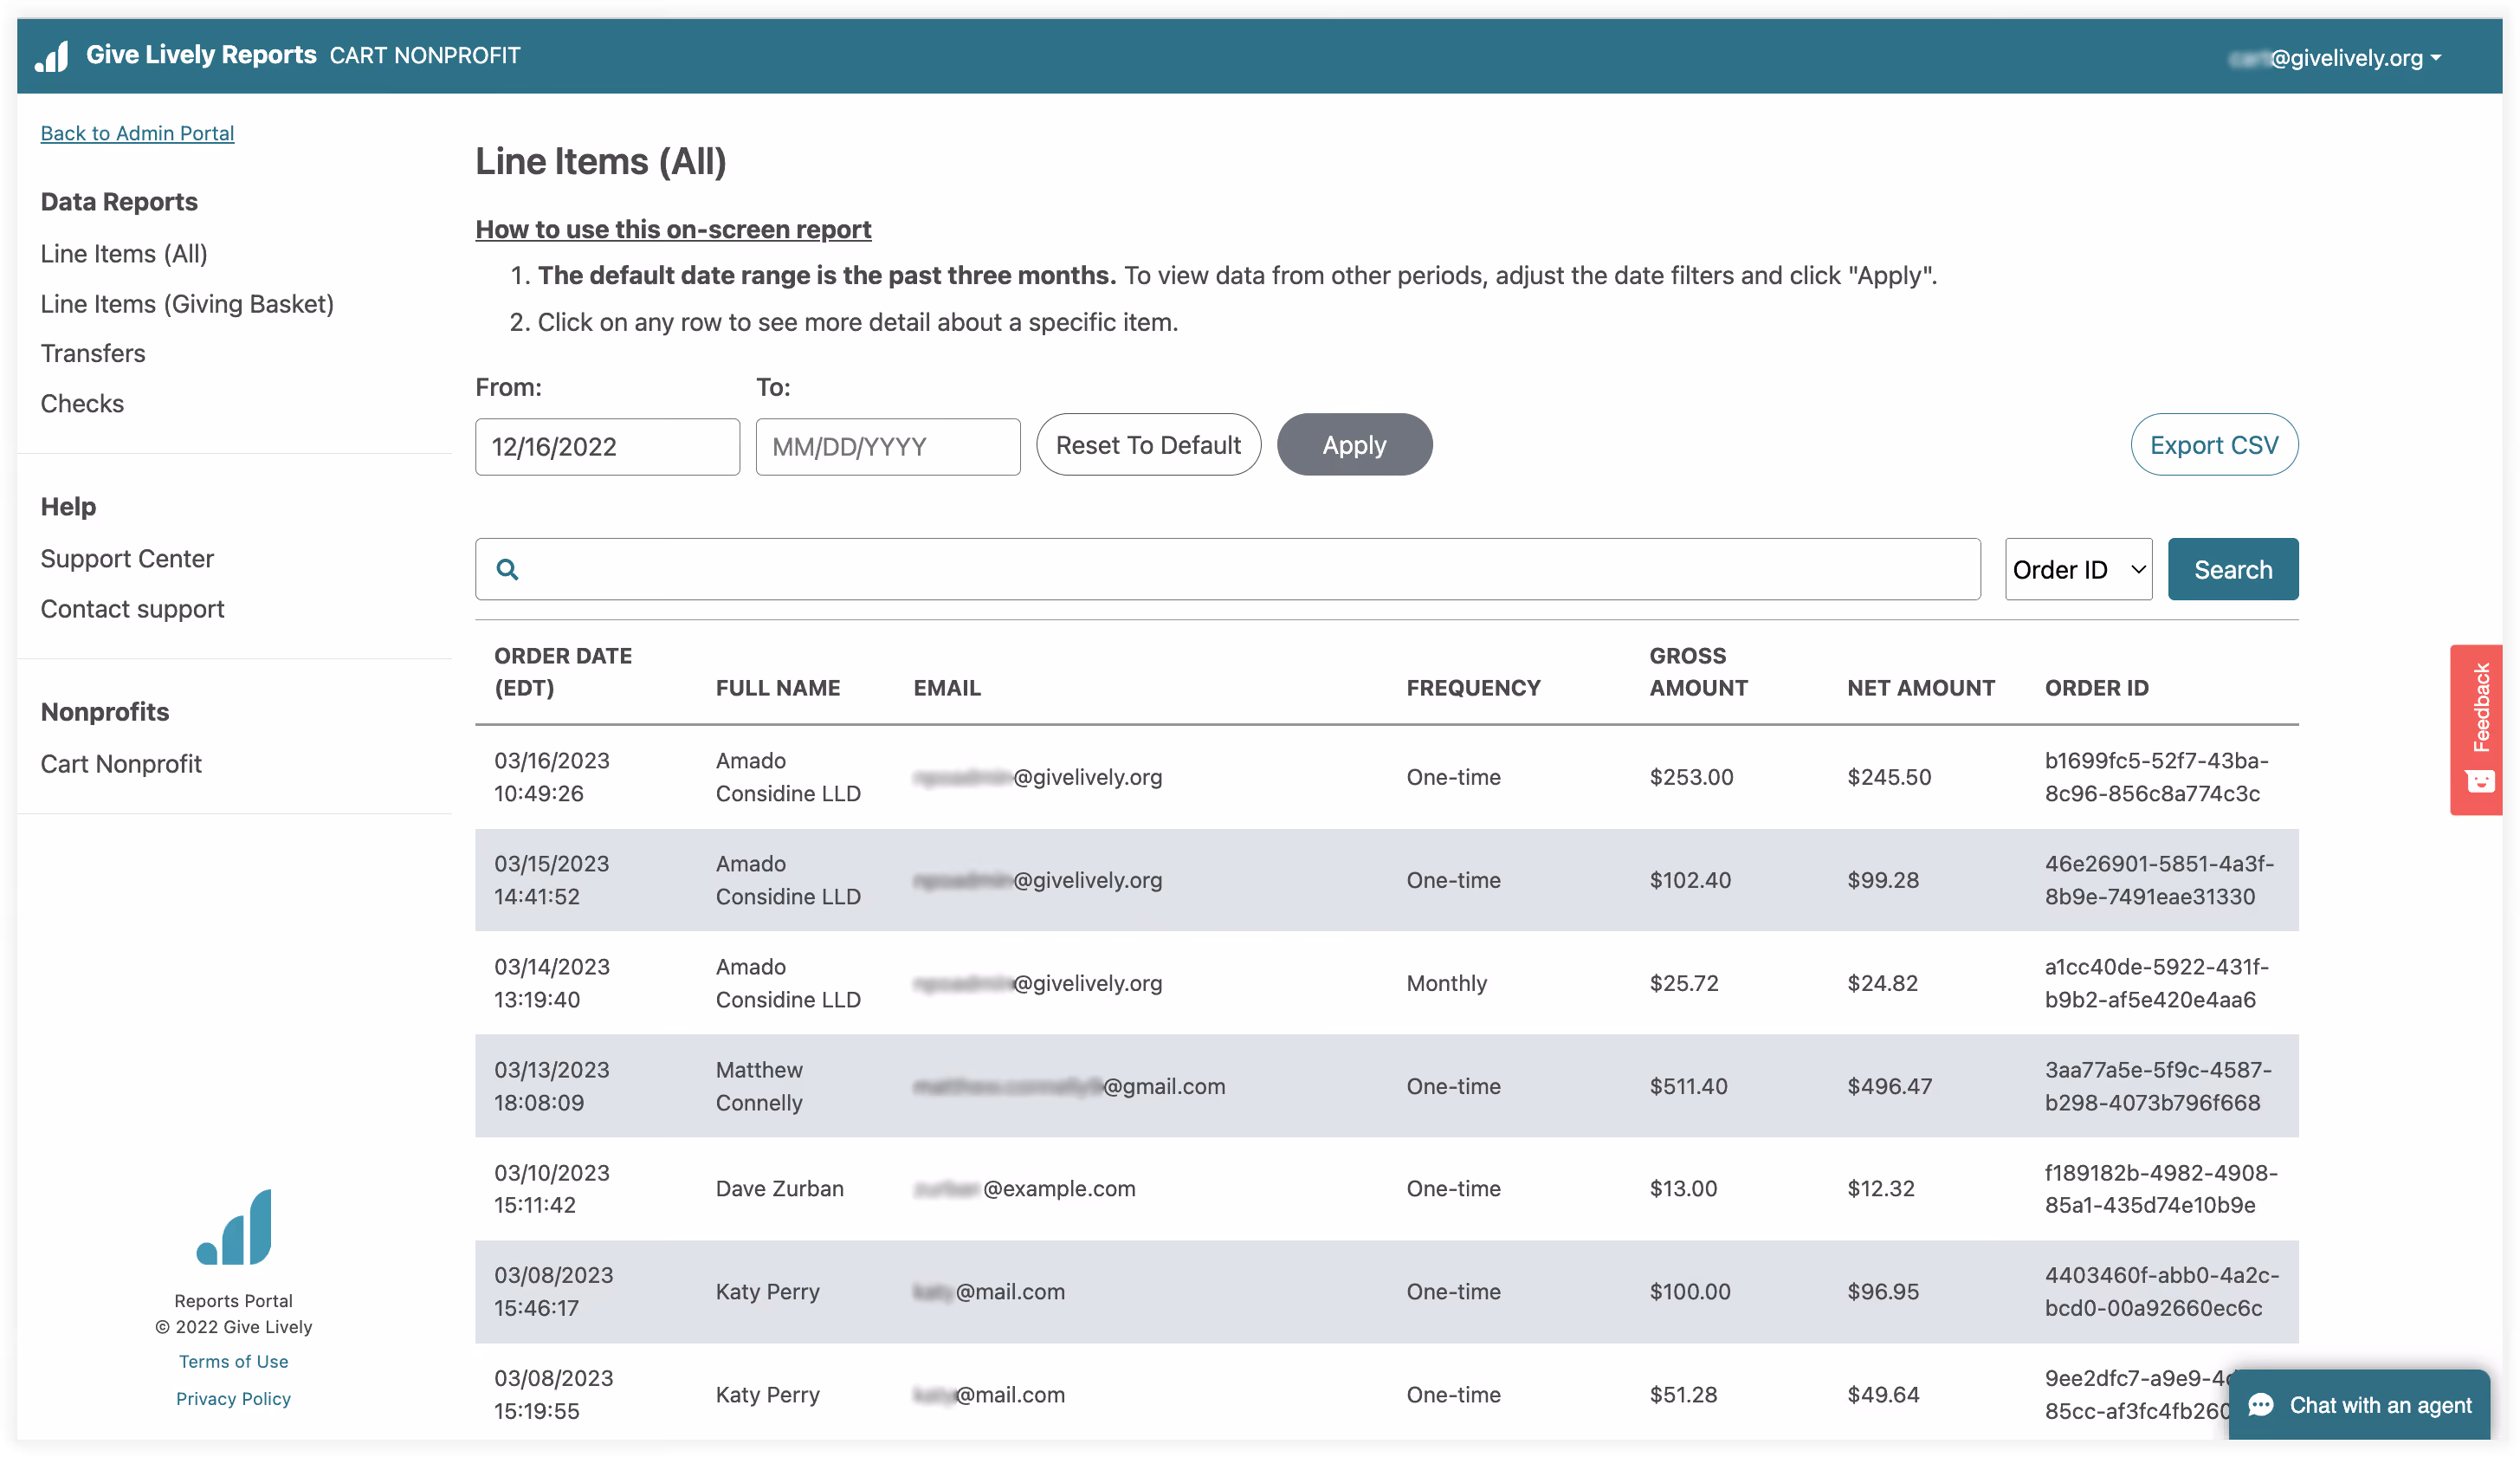This screenshot has height=1457, width=2520.
Task: Click order ID starting 3aa77a5e
Action: 2158,1086
